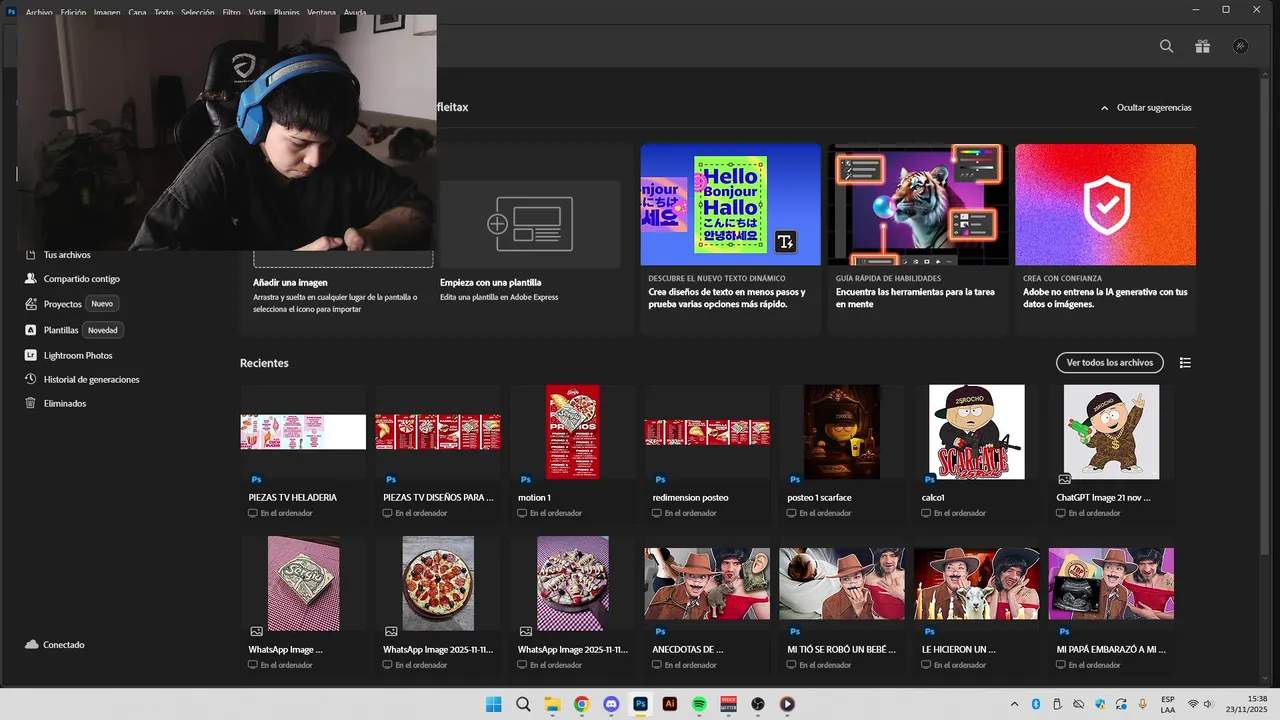The height and width of the screenshot is (720, 1280).
Task: Show hidden tray icons chevron
Action: tap(1014, 704)
